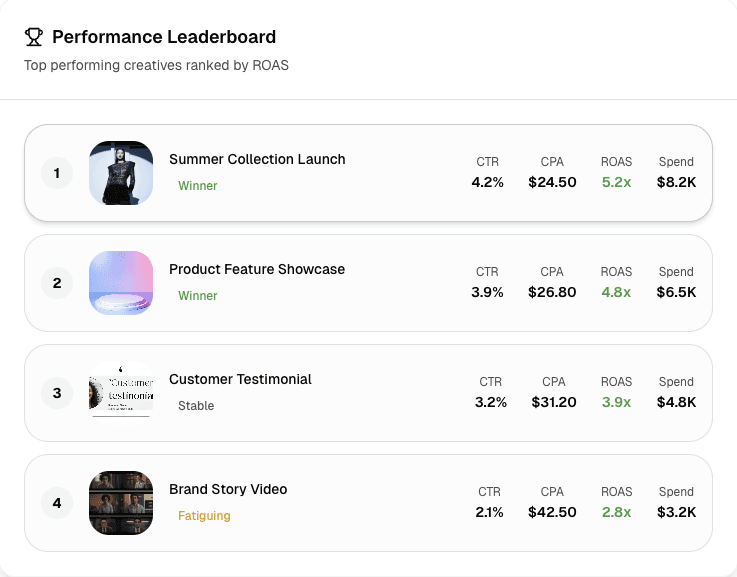Select the Brand Story Video title
This screenshot has width=737, height=577.
[228, 489]
